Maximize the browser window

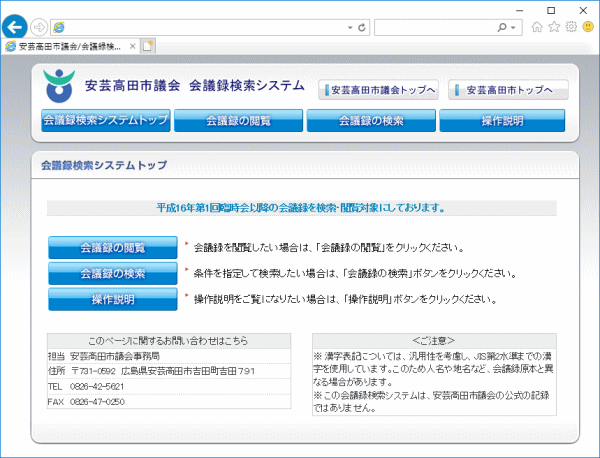click(x=551, y=11)
